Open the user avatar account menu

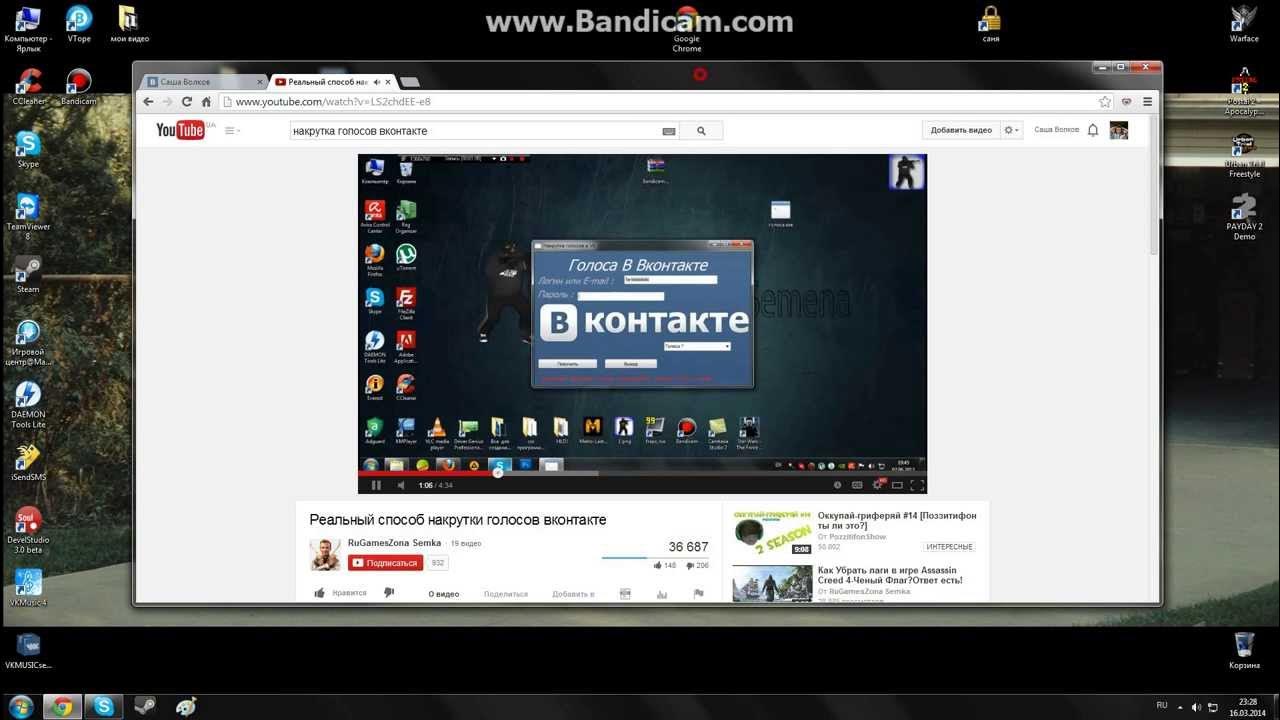[1119, 130]
